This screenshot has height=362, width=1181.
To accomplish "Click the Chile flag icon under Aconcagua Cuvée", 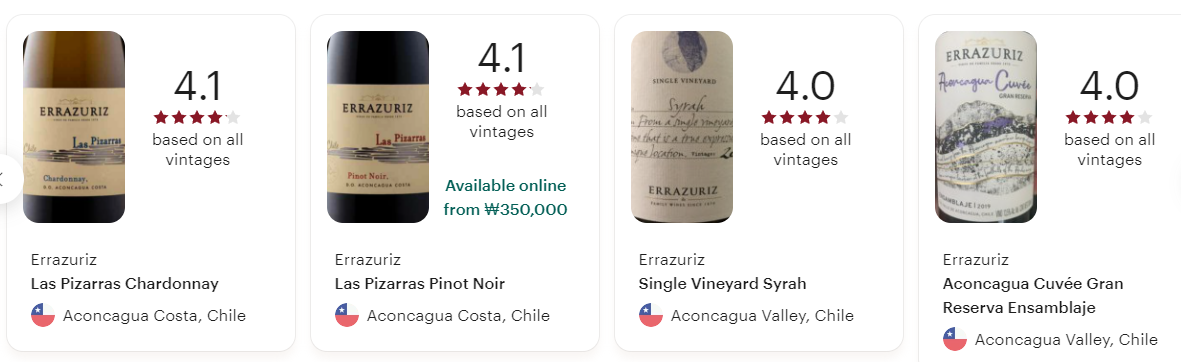I will point(954,339).
